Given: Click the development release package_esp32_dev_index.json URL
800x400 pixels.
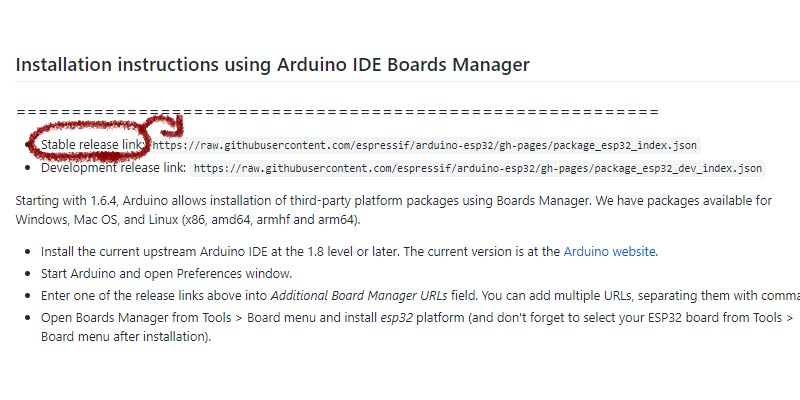Looking at the screenshot, I should pos(478,168).
